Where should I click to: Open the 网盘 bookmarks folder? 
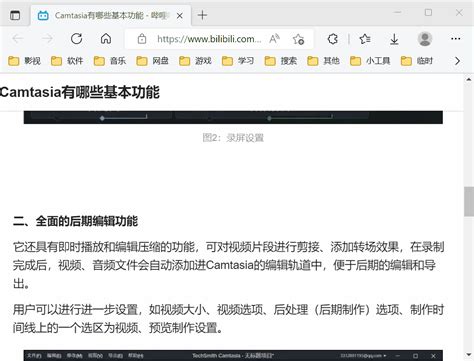pos(152,61)
